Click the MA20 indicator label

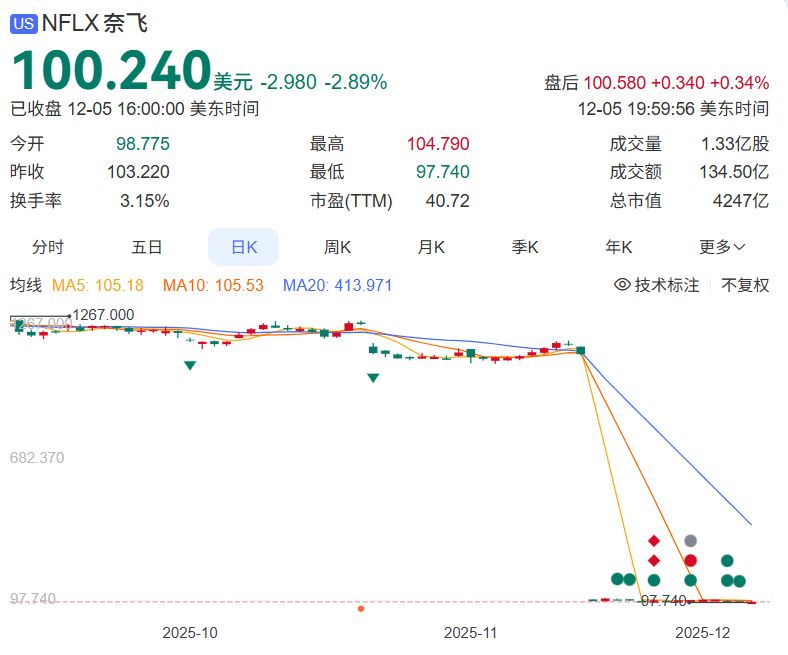(337, 285)
